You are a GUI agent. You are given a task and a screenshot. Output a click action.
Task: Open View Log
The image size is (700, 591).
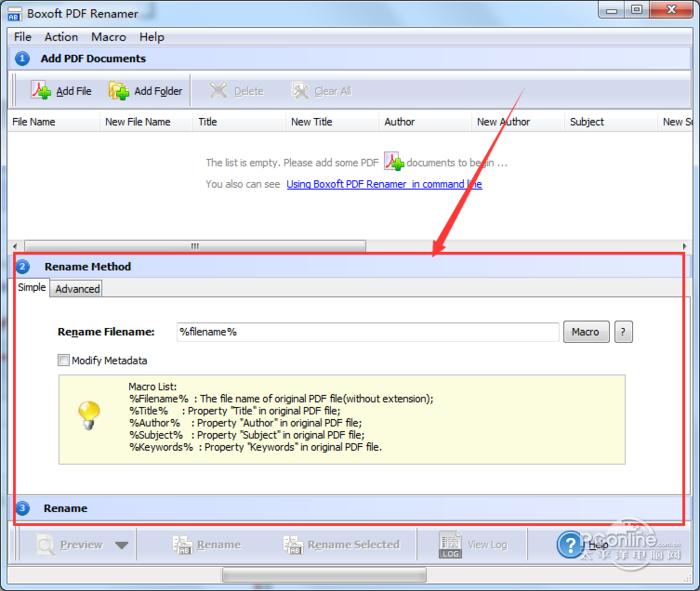[473, 545]
